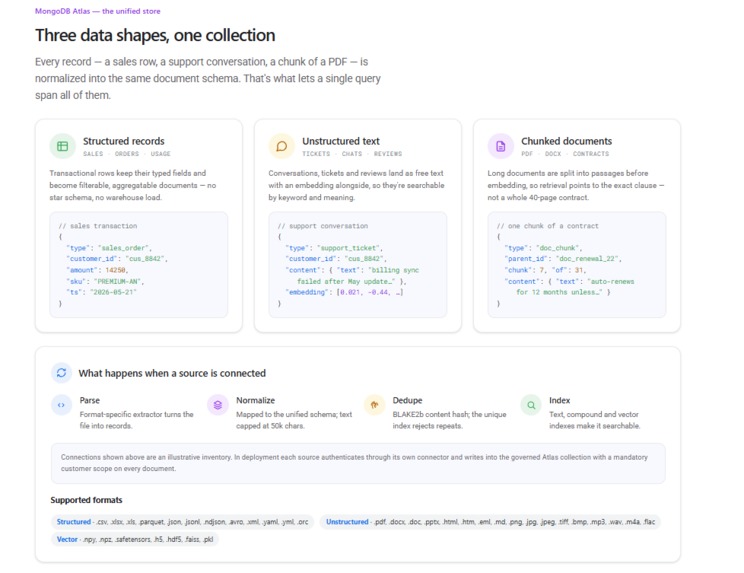Click 'What happens when a source is connected'
Viewport: 744px width, 573px height.
point(172,373)
